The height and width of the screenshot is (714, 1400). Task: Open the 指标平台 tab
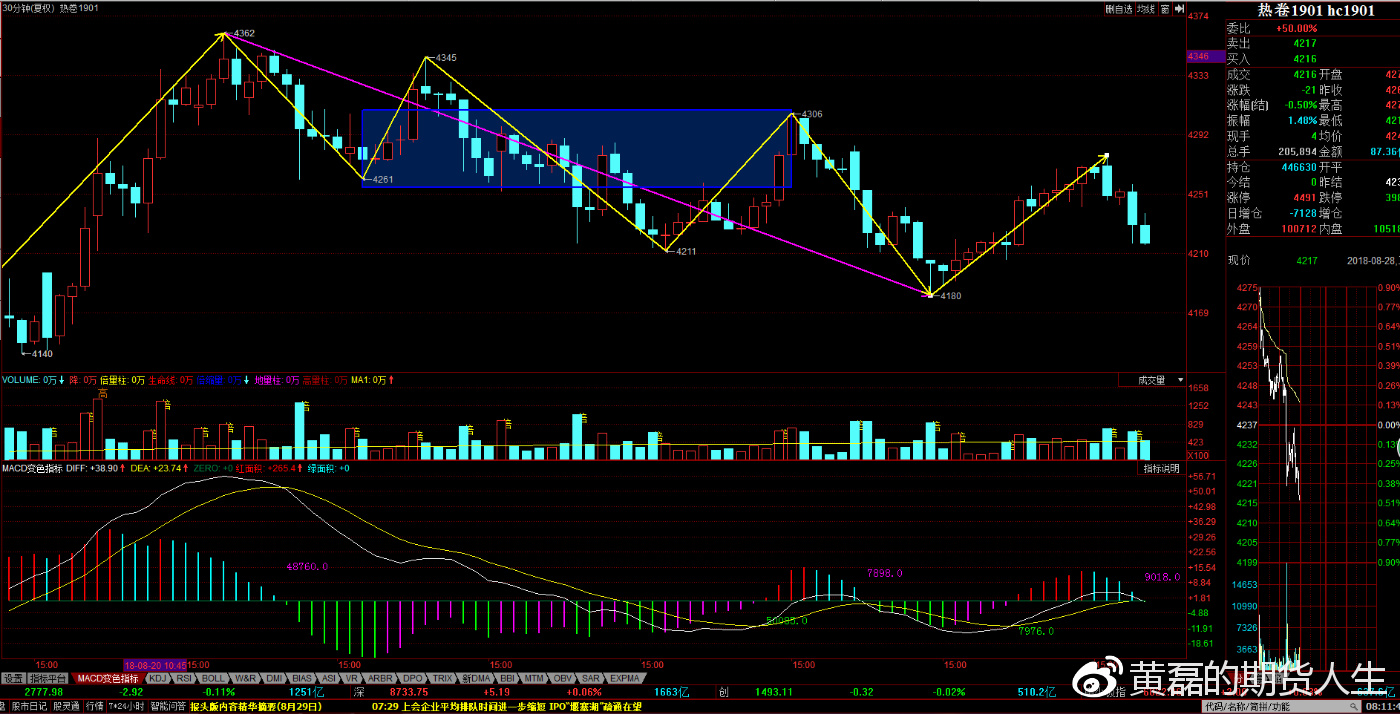46,678
